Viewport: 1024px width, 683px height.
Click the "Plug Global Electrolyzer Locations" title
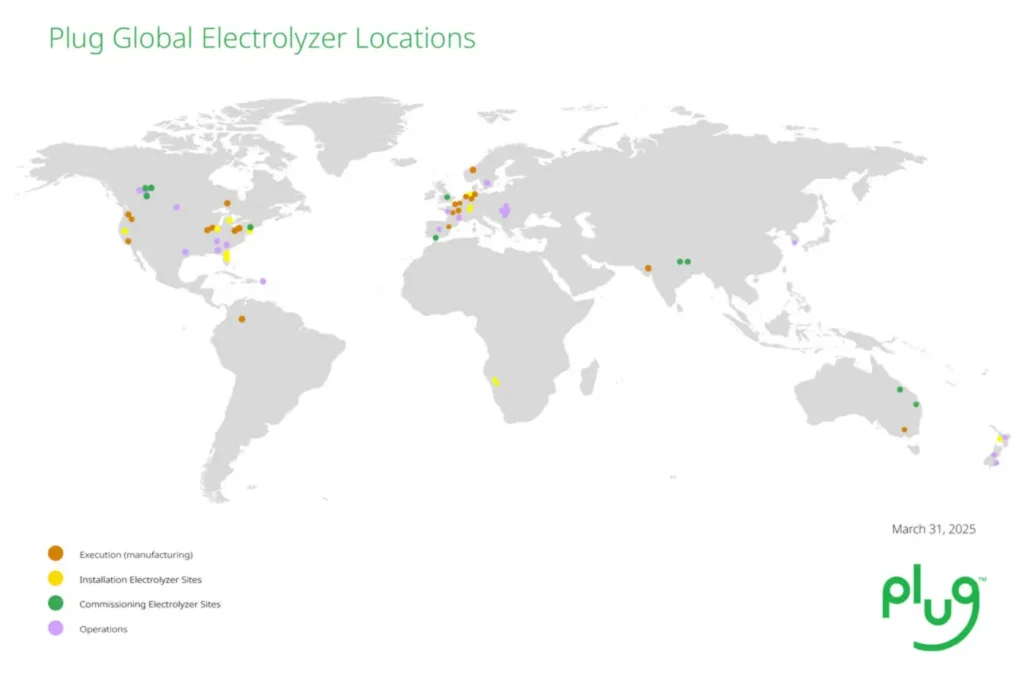click(262, 39)
